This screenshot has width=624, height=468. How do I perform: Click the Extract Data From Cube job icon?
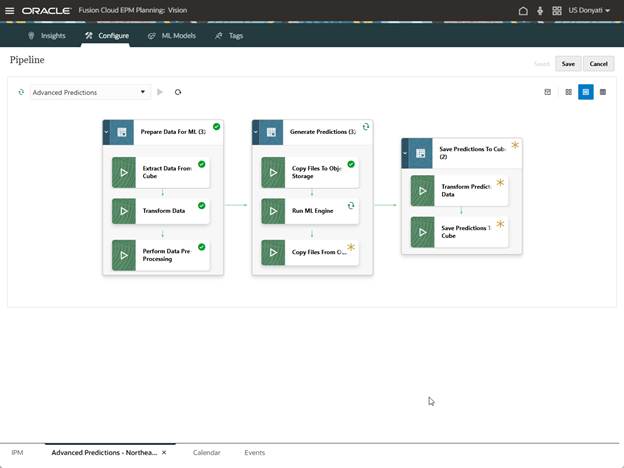tap(124, 172)
